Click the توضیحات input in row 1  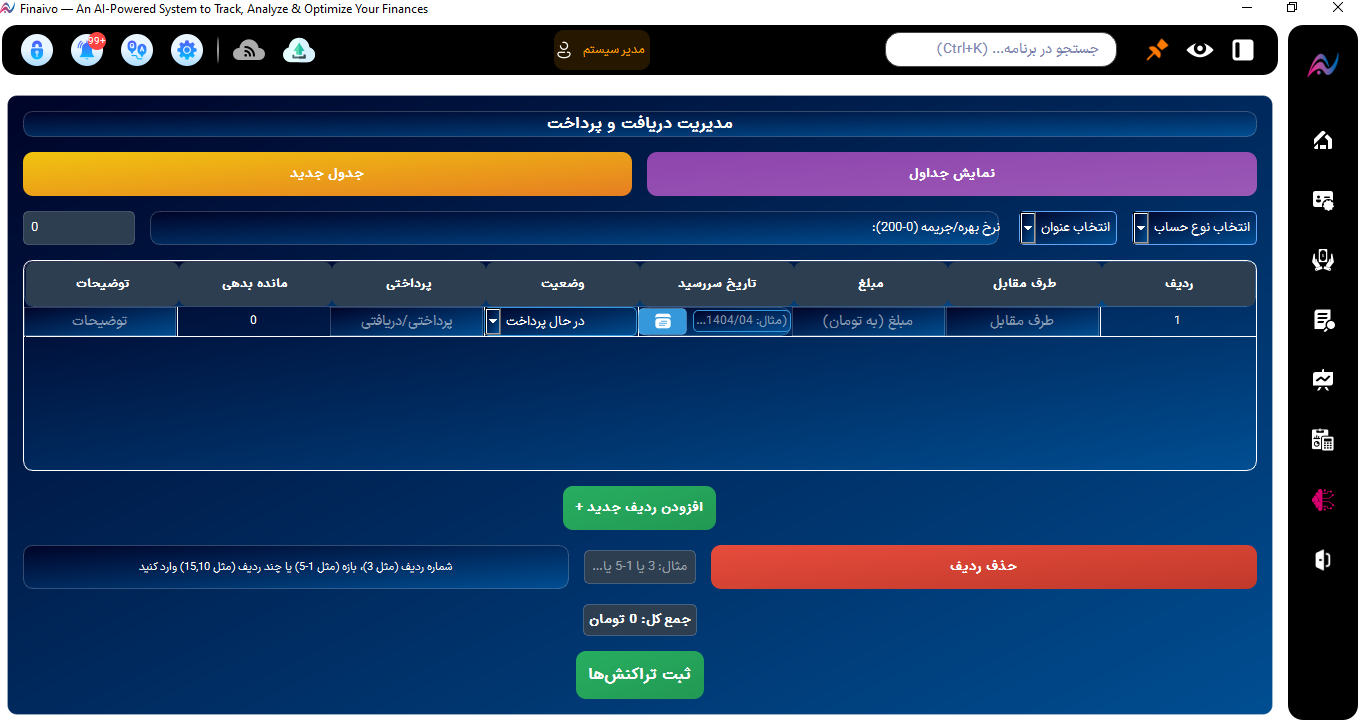[x=101, y=321]
